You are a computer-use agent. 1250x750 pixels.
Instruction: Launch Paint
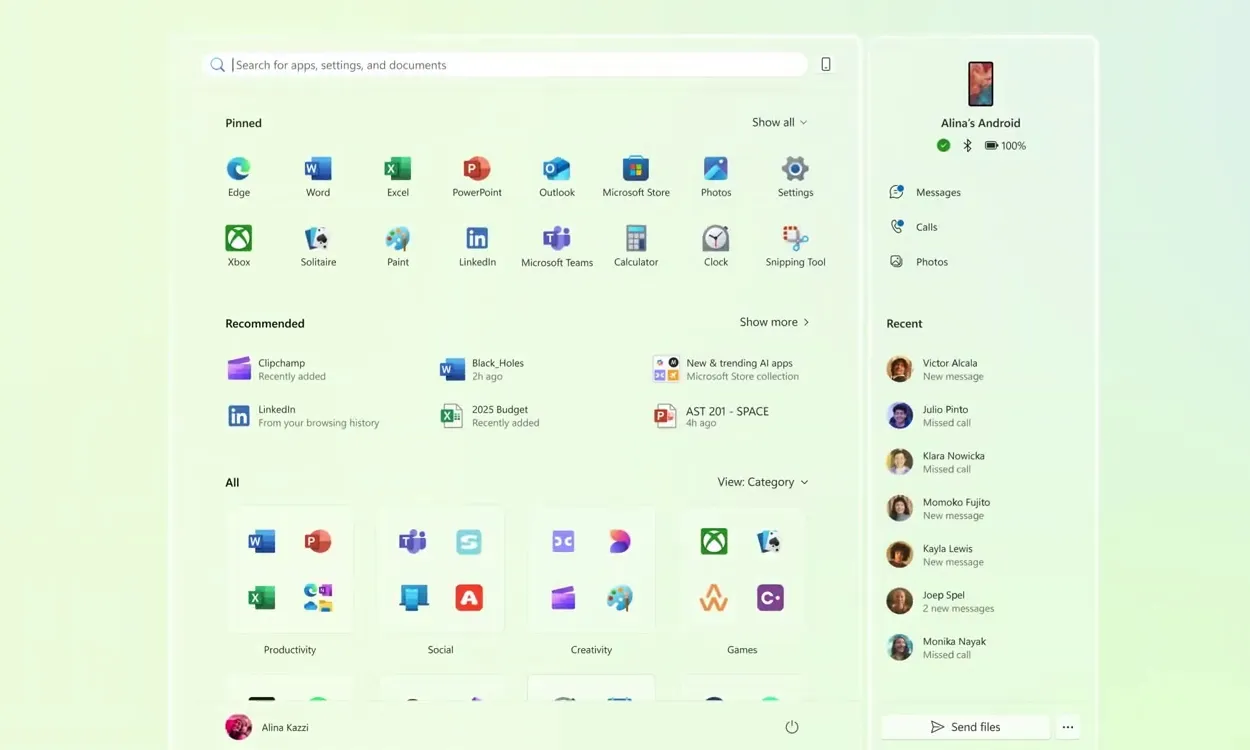(397, 240)
